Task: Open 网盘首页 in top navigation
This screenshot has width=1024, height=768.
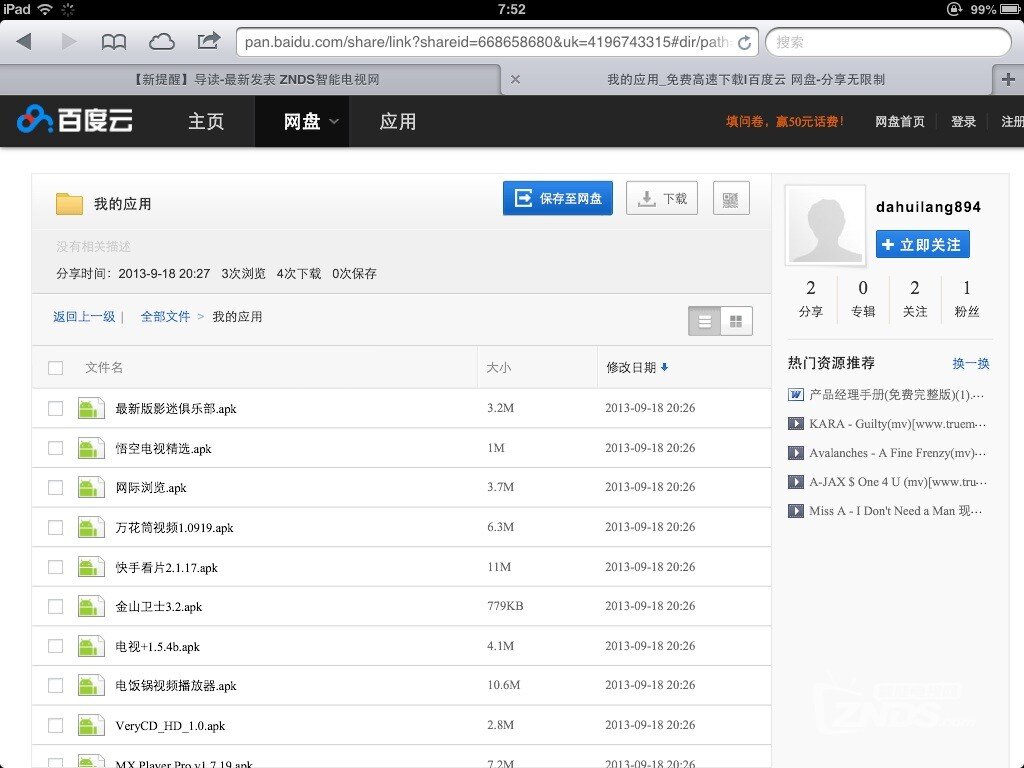Action: (899, 121)
